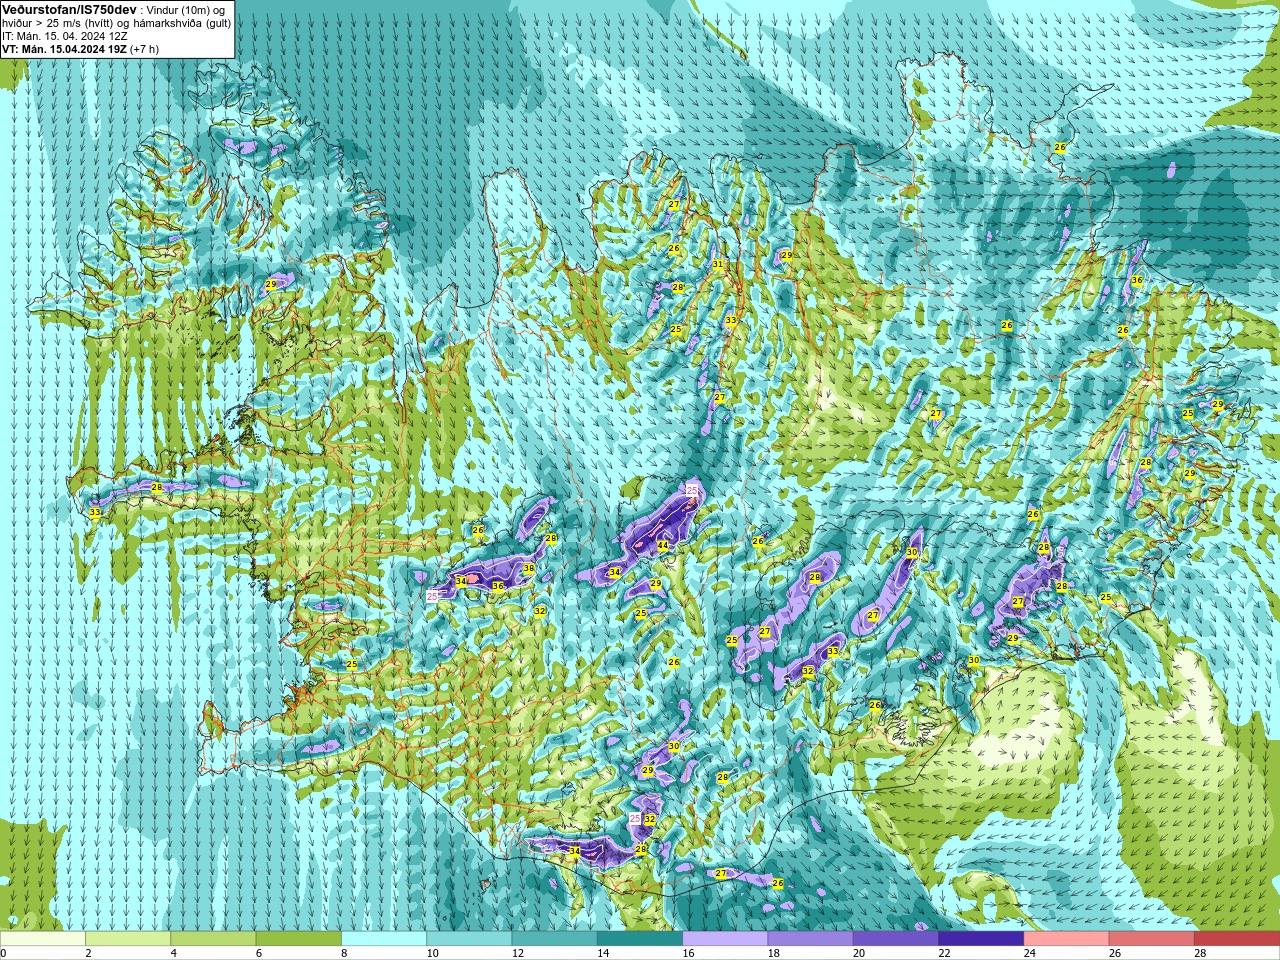Click the 16–18 lavender legend swatch
The height and width of the screenshot is (960, 1280).
(725, 939)
